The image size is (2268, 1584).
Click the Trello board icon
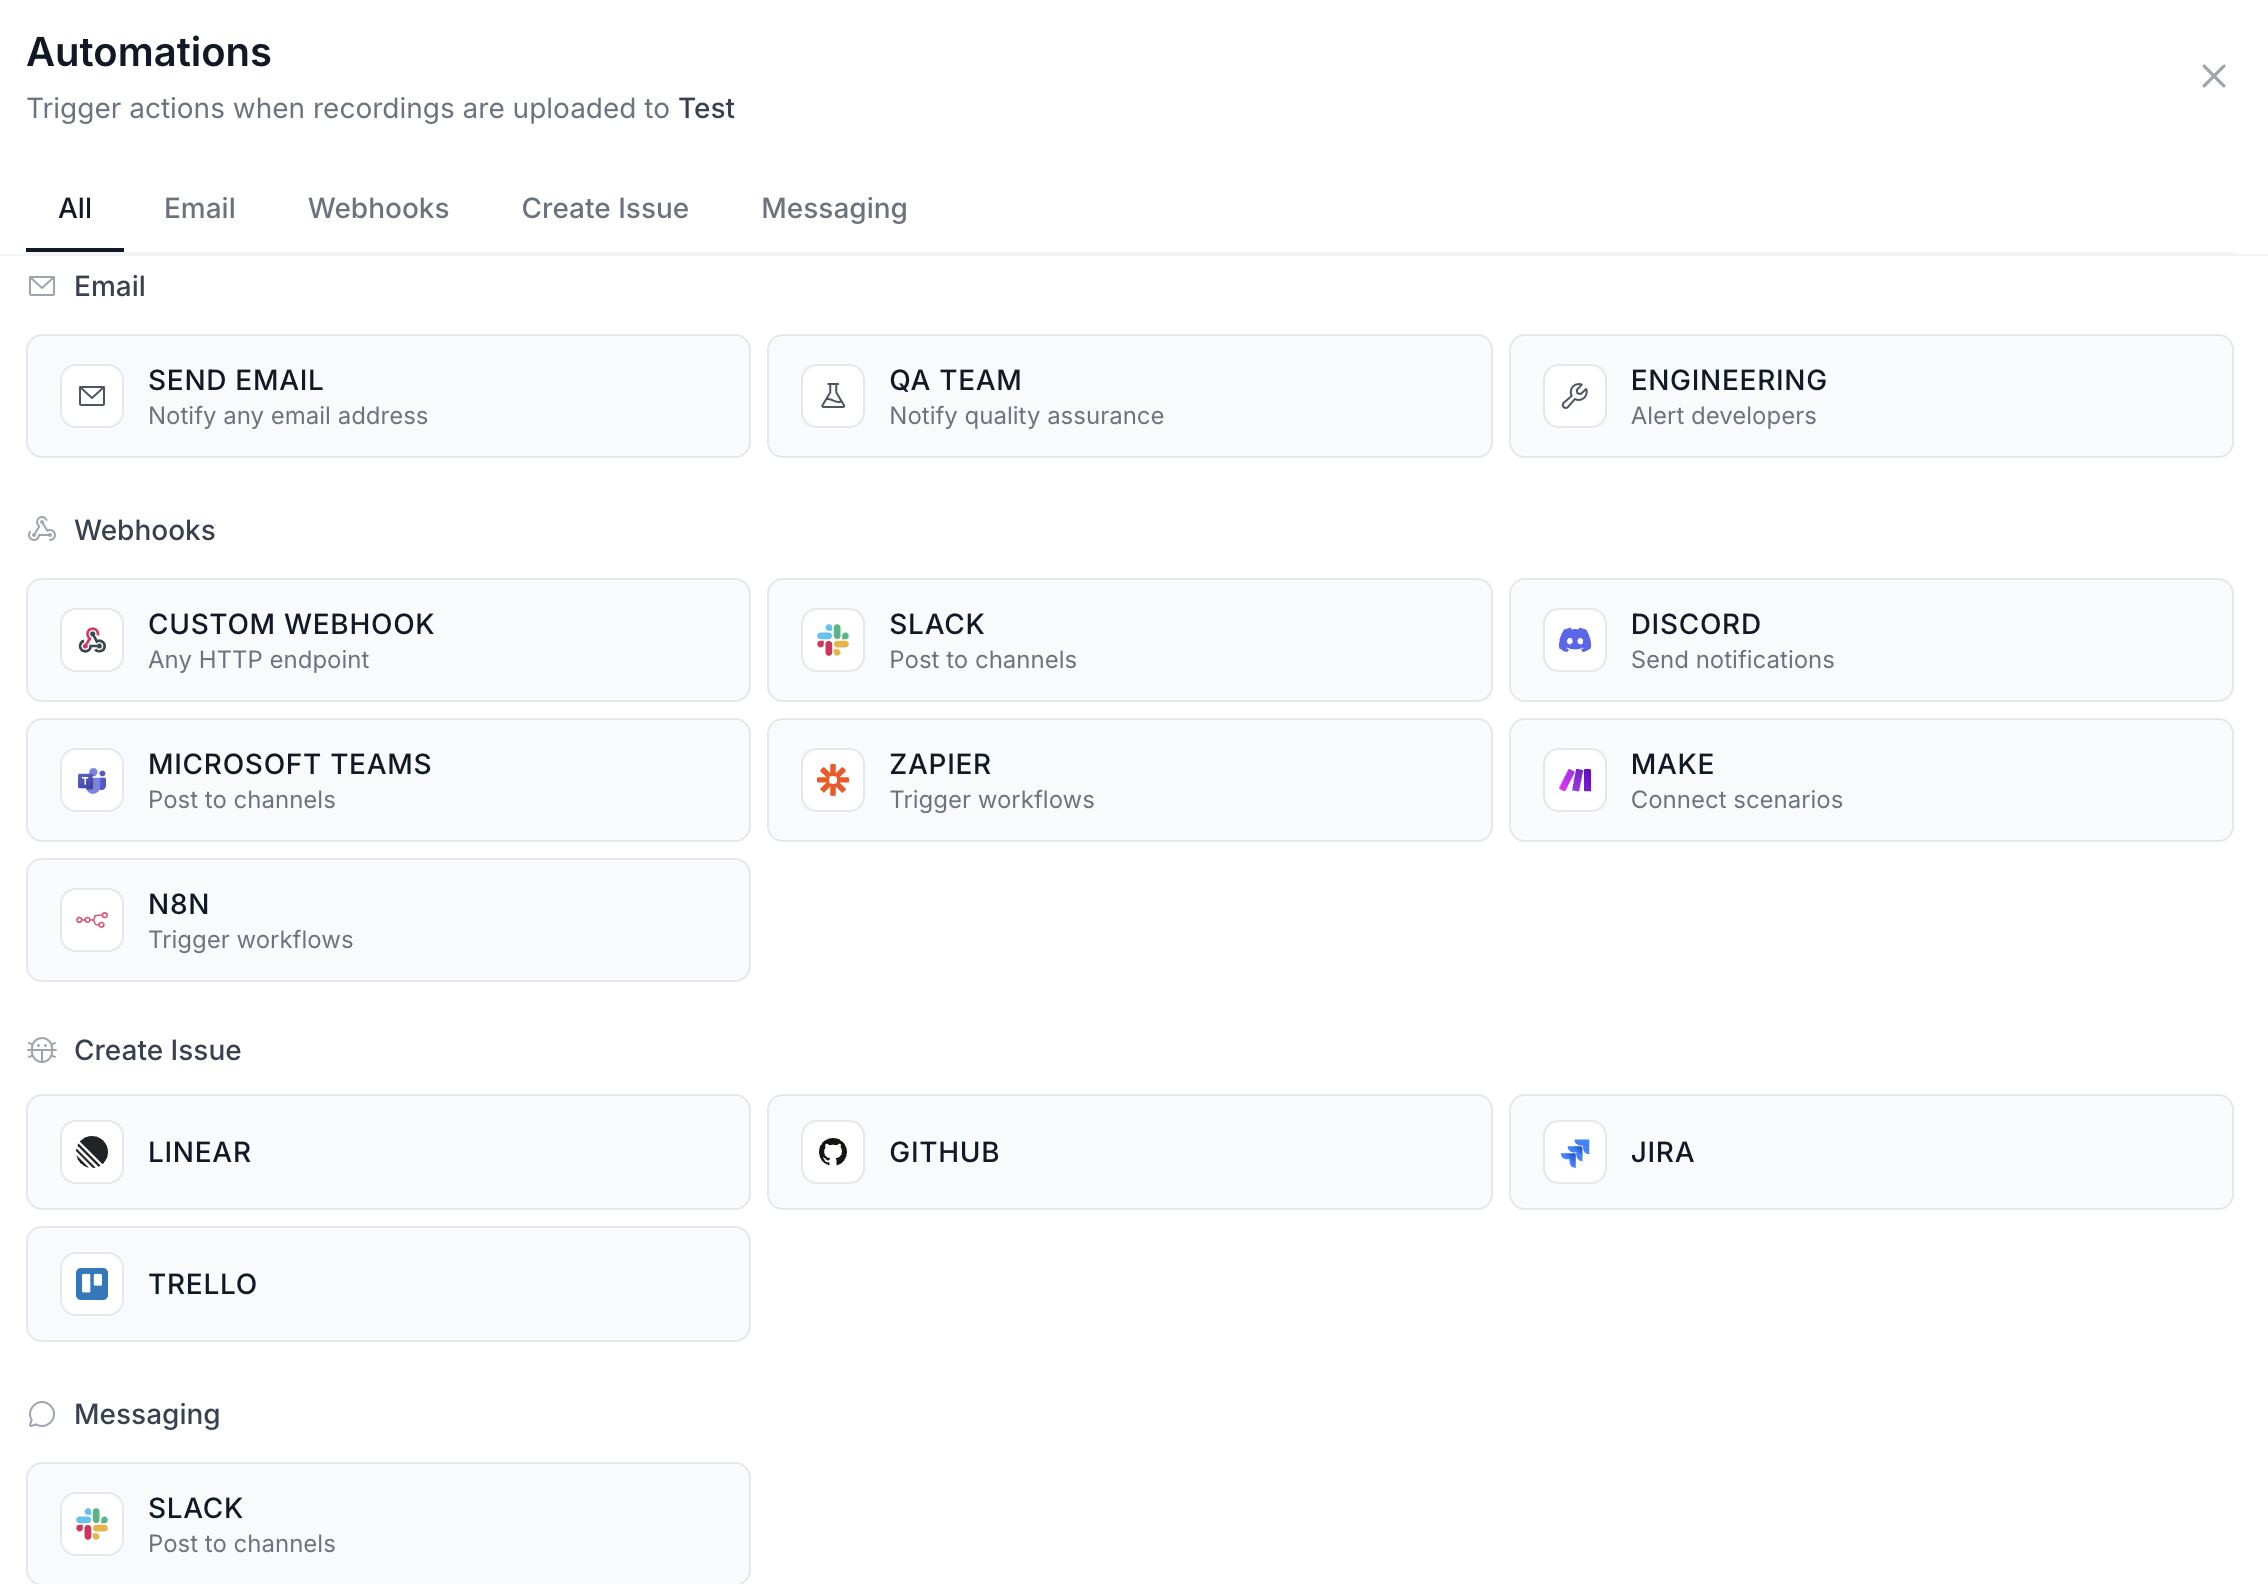92,1284
